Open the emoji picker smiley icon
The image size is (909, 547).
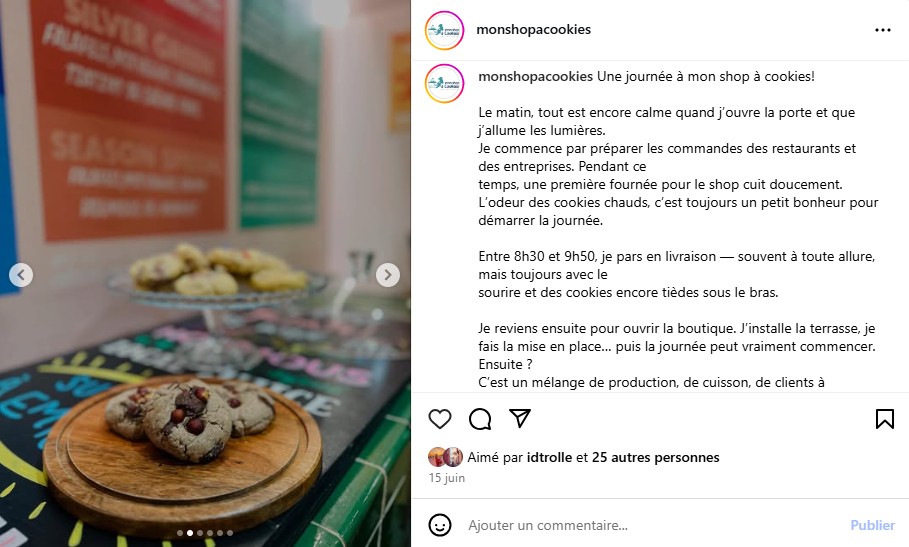[x=439, y=525]
